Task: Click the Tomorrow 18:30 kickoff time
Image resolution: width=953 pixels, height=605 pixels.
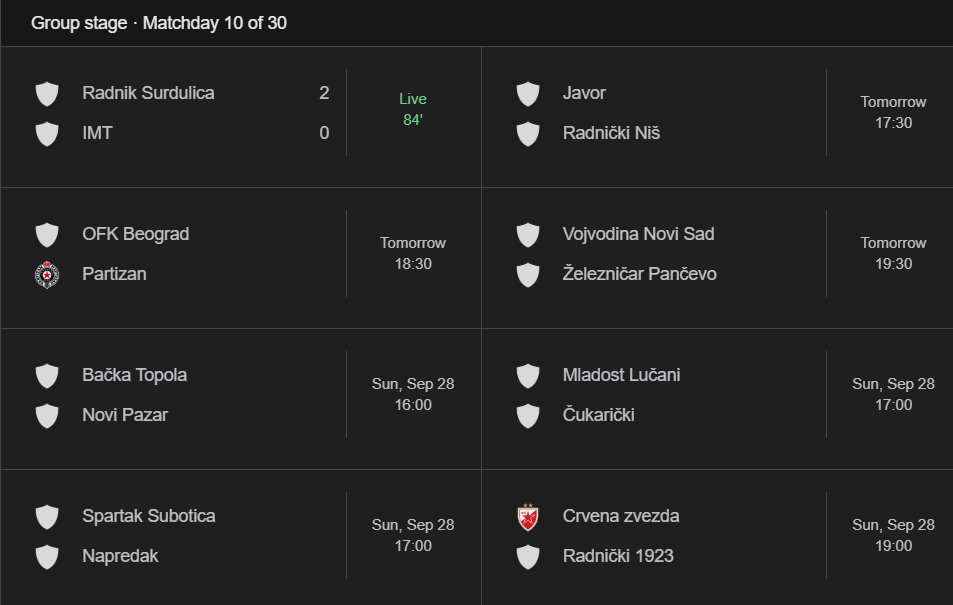Action: pyautogui.click(x=413, y=253)
